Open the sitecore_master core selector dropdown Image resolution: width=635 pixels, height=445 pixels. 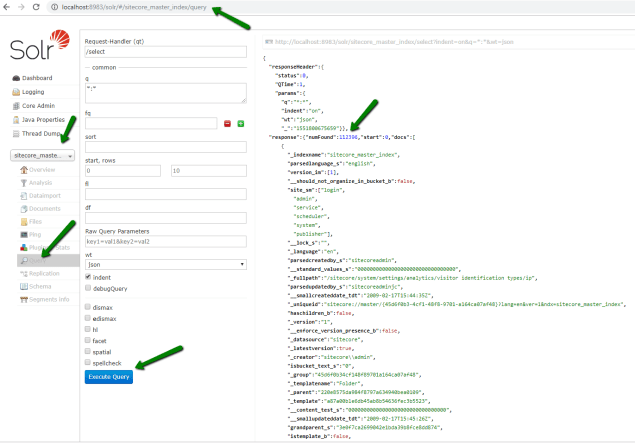pyautogui.click(x=42, y=155)
